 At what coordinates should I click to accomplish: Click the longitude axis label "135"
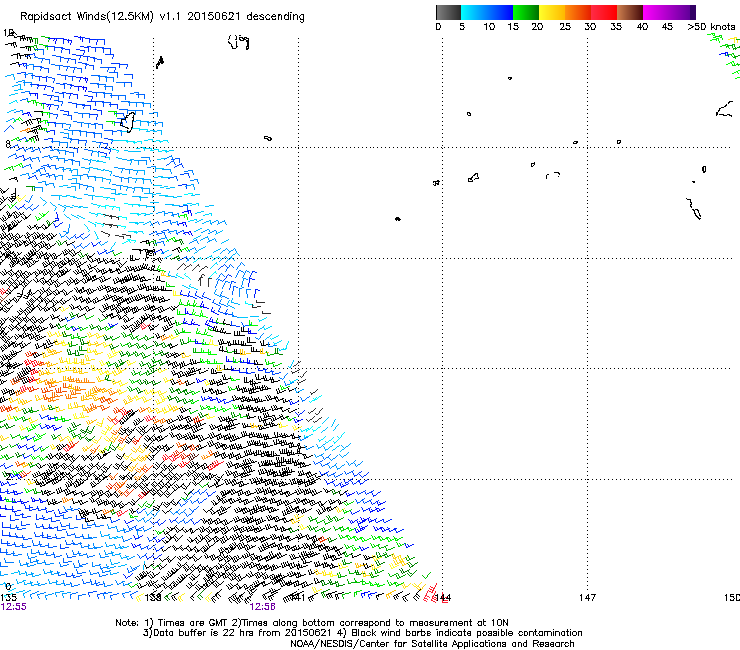click(8, 598)
